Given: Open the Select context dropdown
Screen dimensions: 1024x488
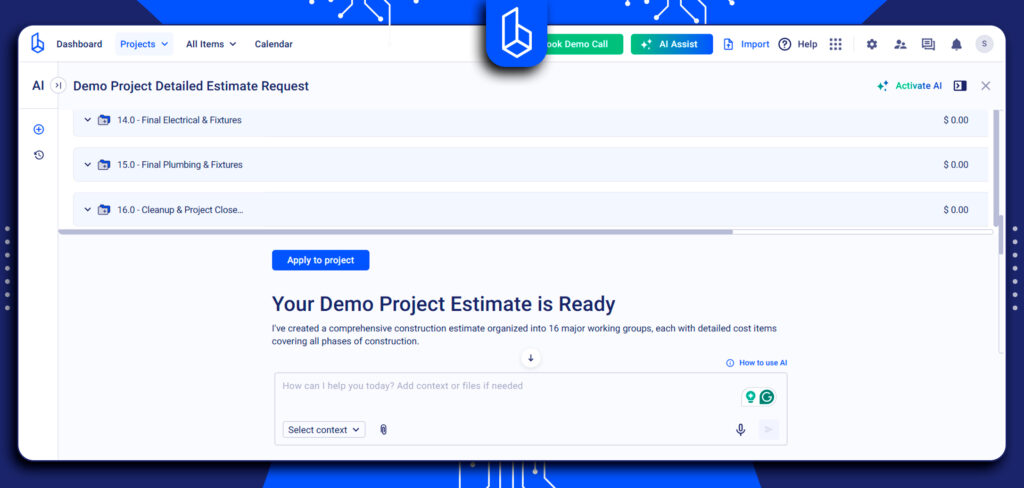Looking at the screenshot, I should click(324, 429).
